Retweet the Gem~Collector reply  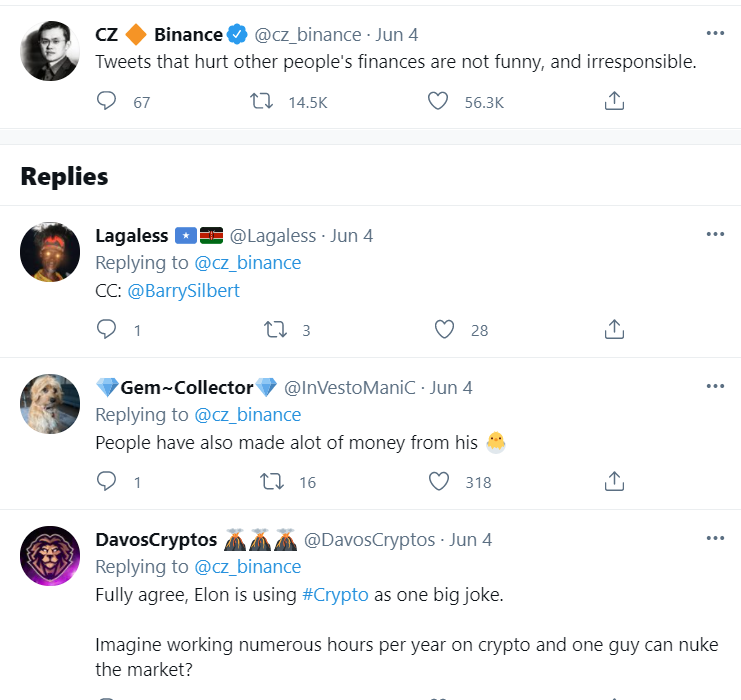(271, 481)
